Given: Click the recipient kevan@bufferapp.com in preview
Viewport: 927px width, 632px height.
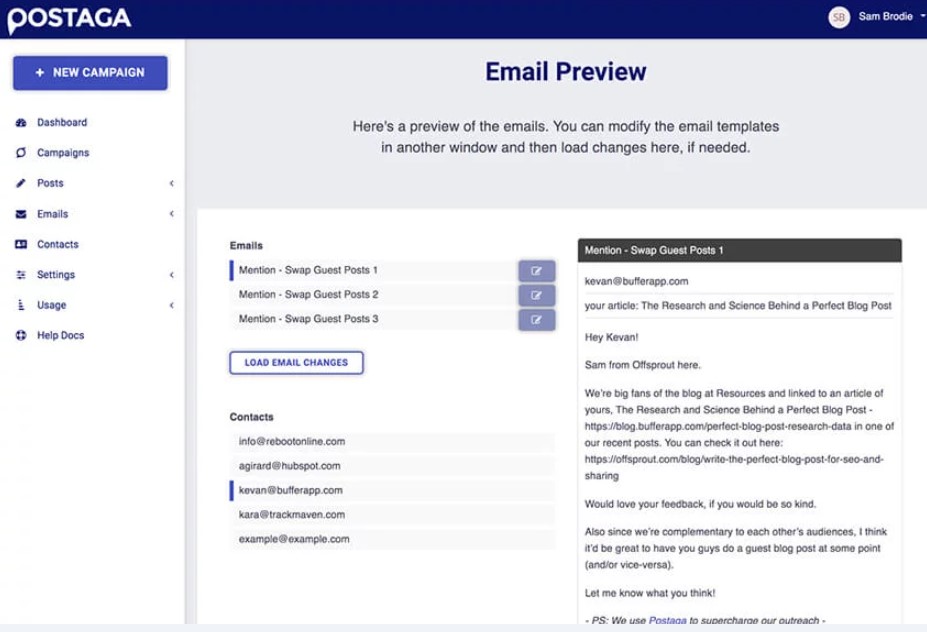Looking at the screenshot, I should (636, 281).
